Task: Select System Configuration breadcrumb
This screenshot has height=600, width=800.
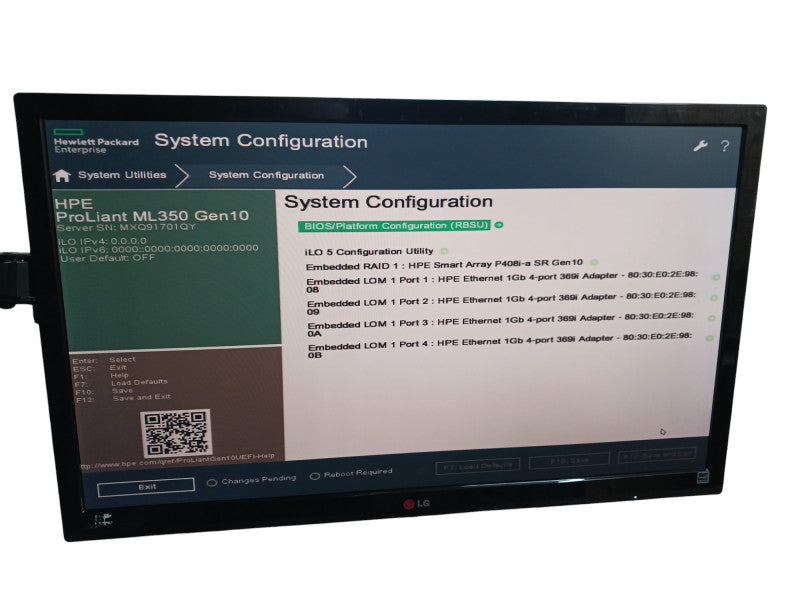Action: coord(266,175)
